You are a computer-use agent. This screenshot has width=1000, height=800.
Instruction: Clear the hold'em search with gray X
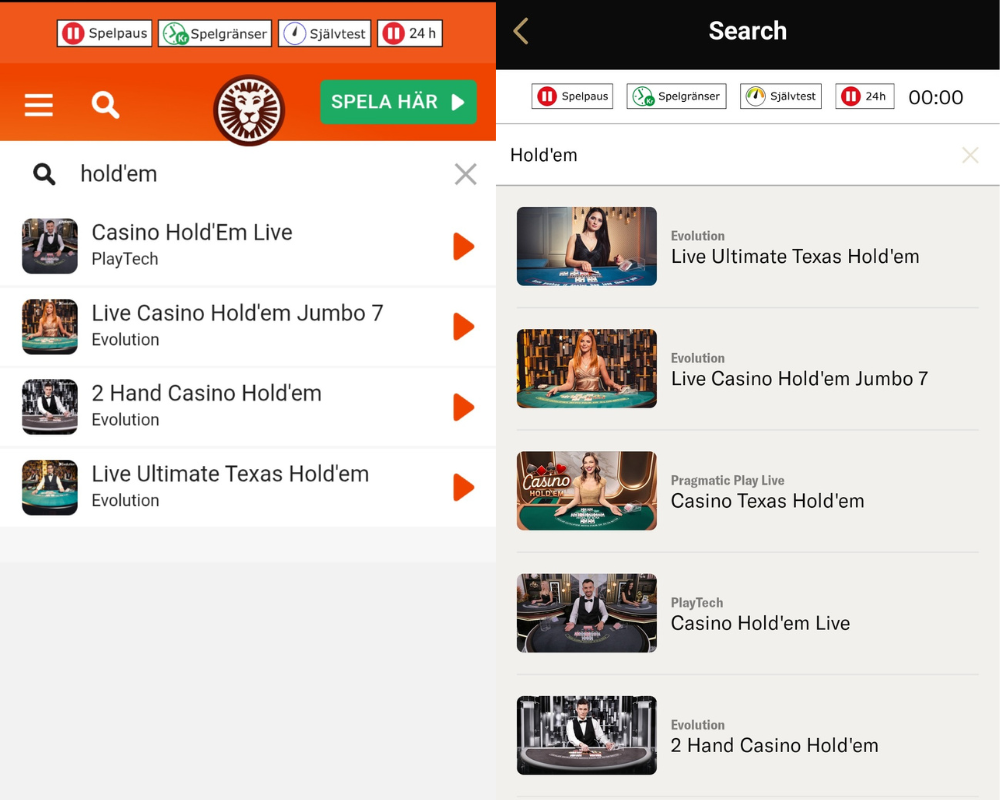click(465, 174)
